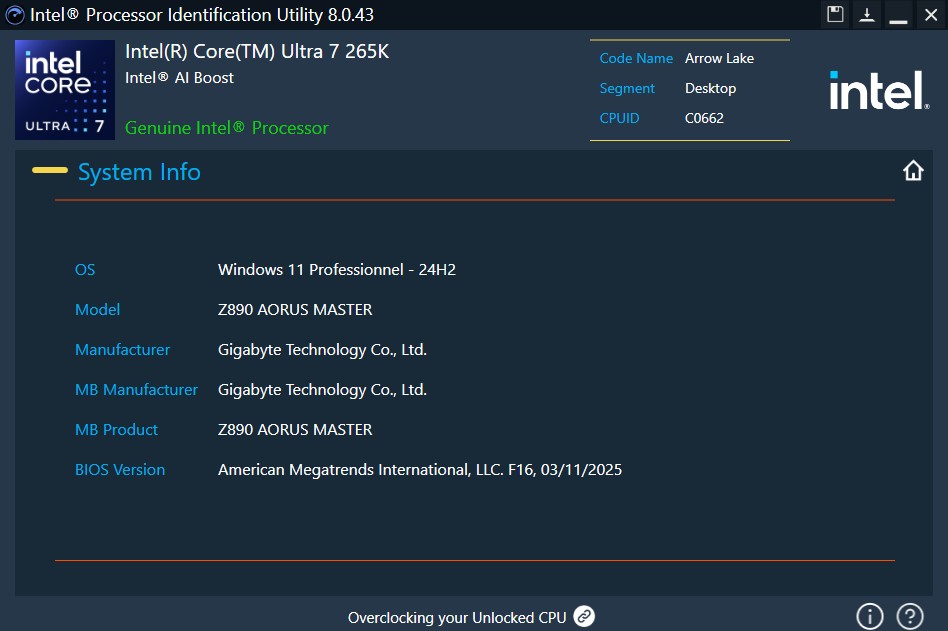Click the chain link icon beside Overclocking text
The image size is (948, 631).
click(584, 616)
